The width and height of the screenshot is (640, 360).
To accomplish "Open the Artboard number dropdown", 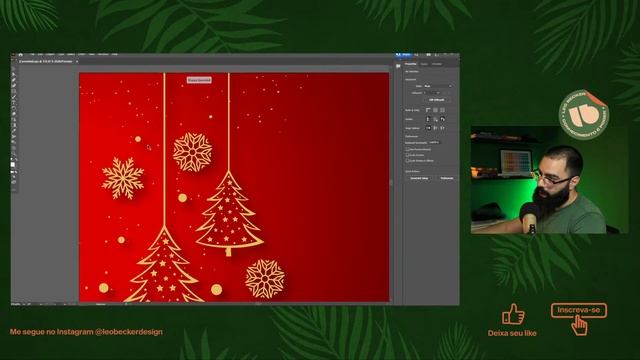I will pyautogui.click(x=432, y=93).
